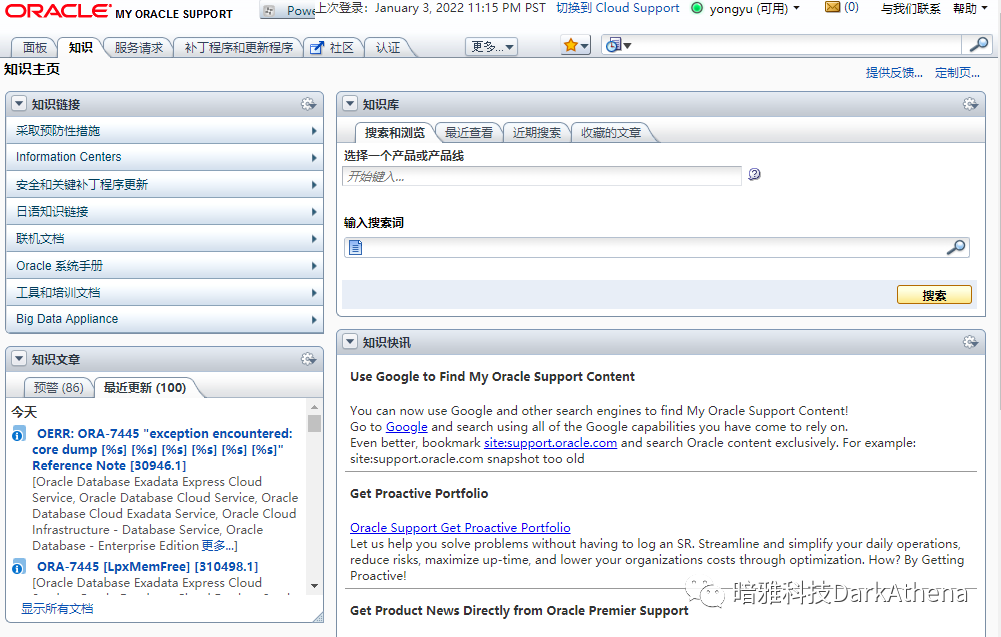
Task: Collapse the 知识快讯 panel
Action: [350, 341]
